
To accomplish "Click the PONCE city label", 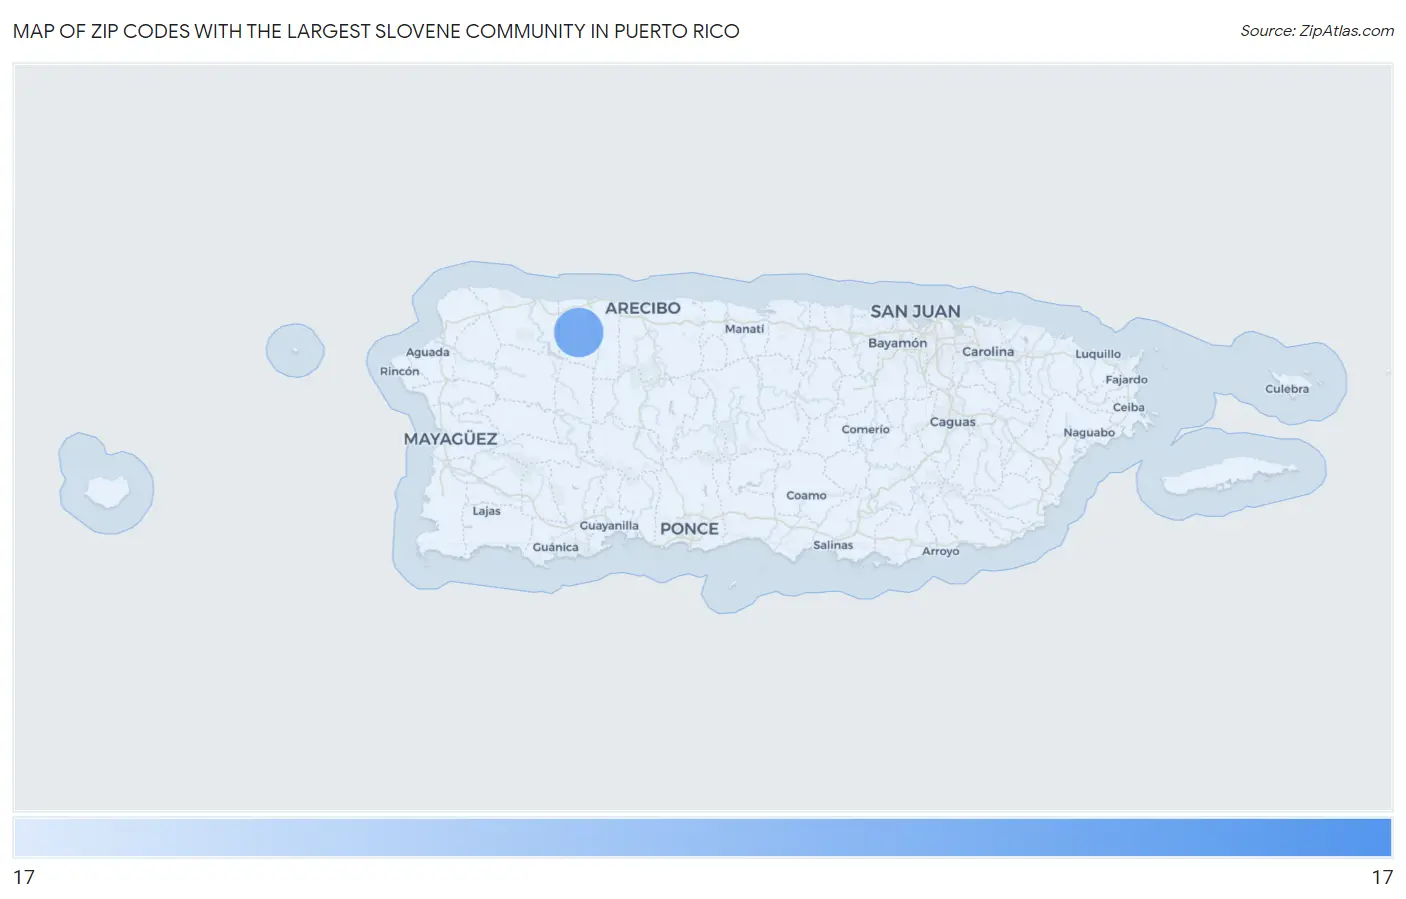I will [689, 529].
